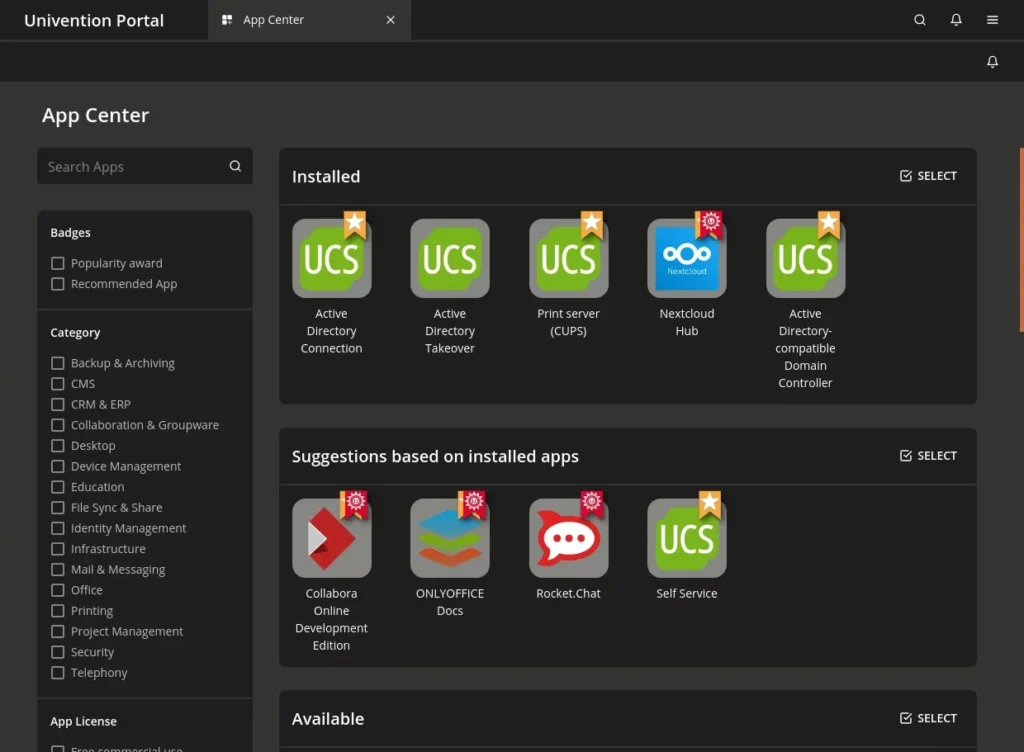Screen dimensions: 1024x752
Task: Check the Free commercial use license filter
Action: [57, 748]
